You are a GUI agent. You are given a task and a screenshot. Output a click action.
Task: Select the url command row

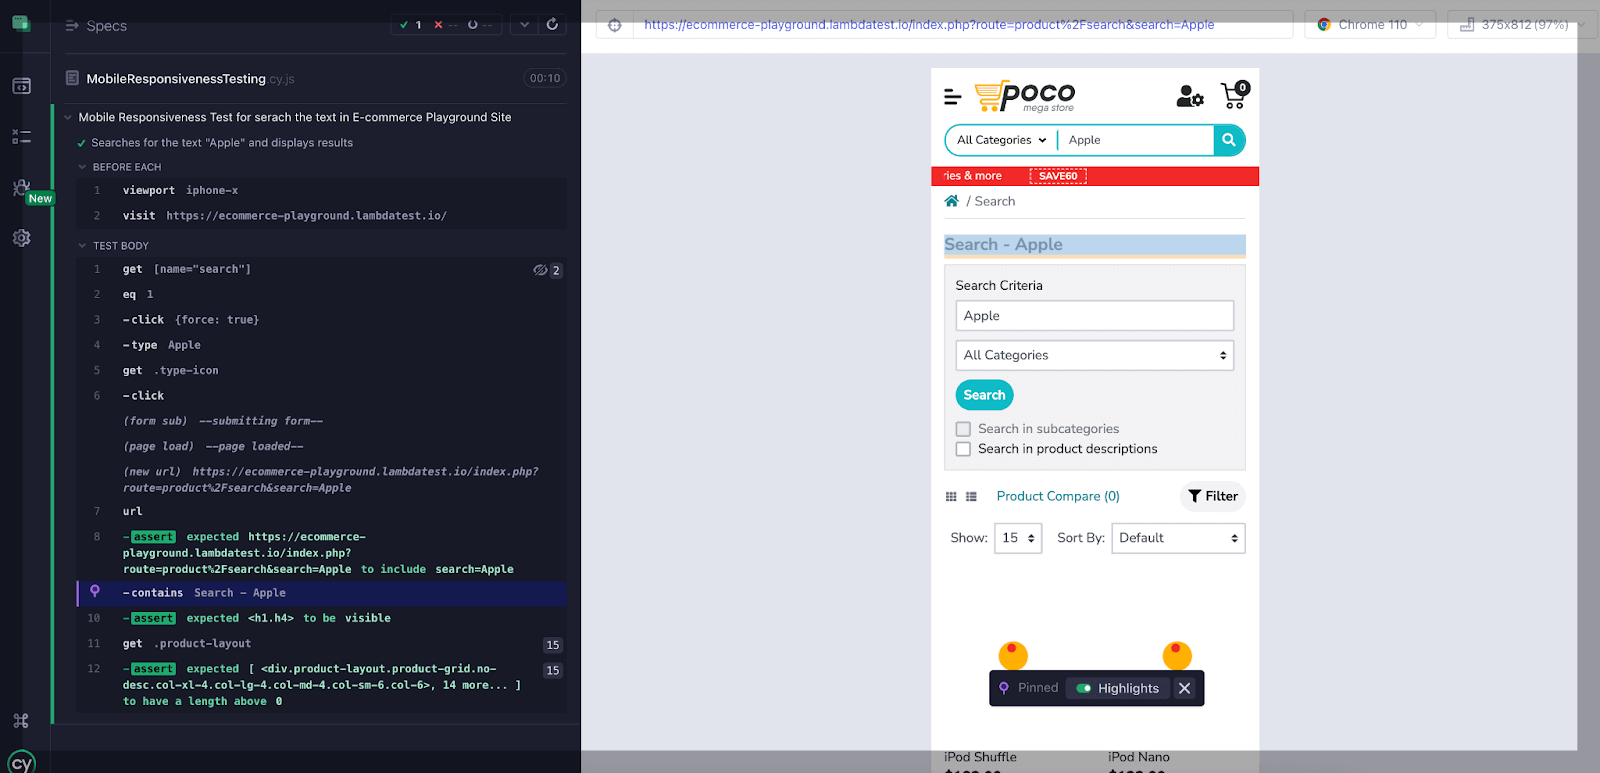322,511
